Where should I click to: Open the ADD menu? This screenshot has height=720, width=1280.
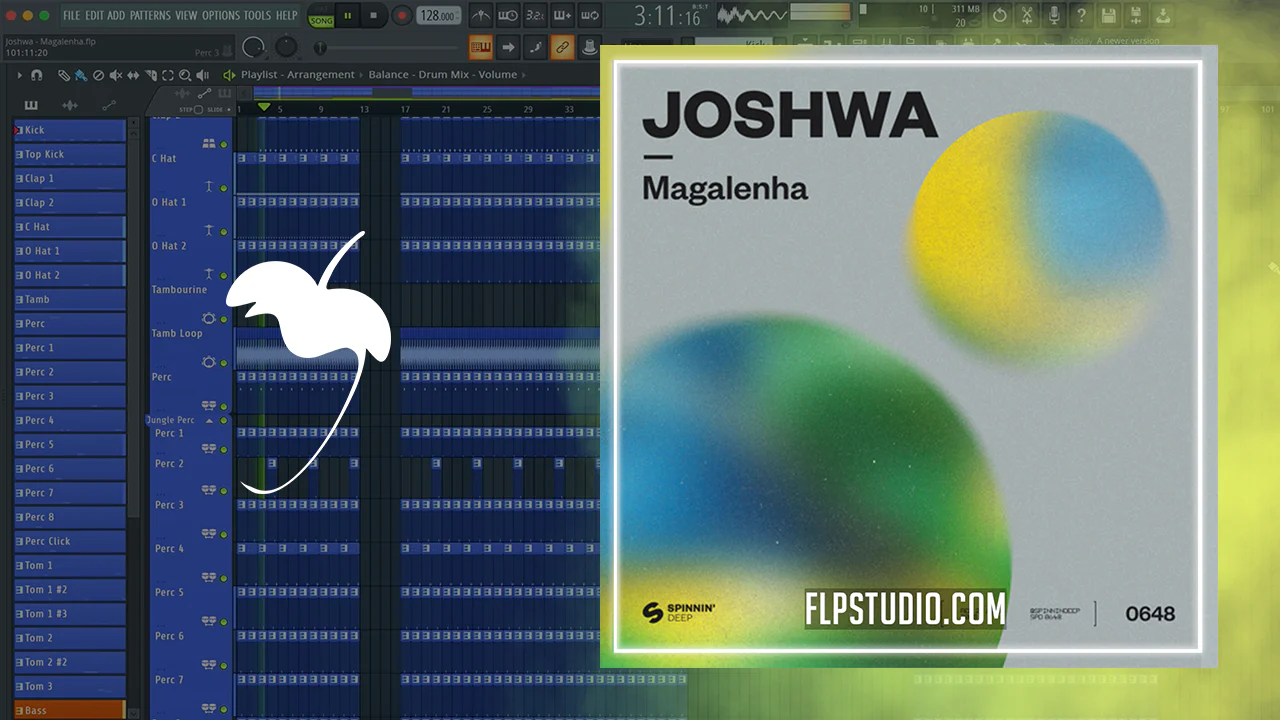coord(116,15)
